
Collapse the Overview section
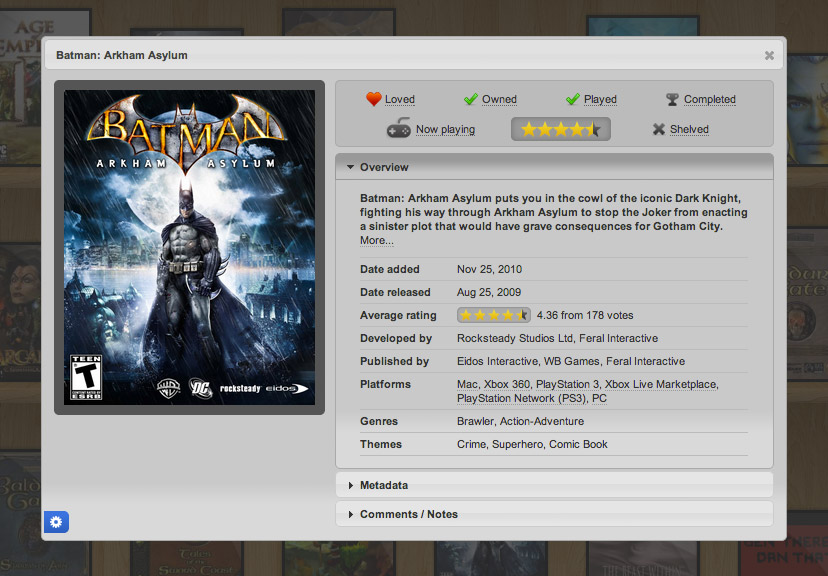[384, 167]
